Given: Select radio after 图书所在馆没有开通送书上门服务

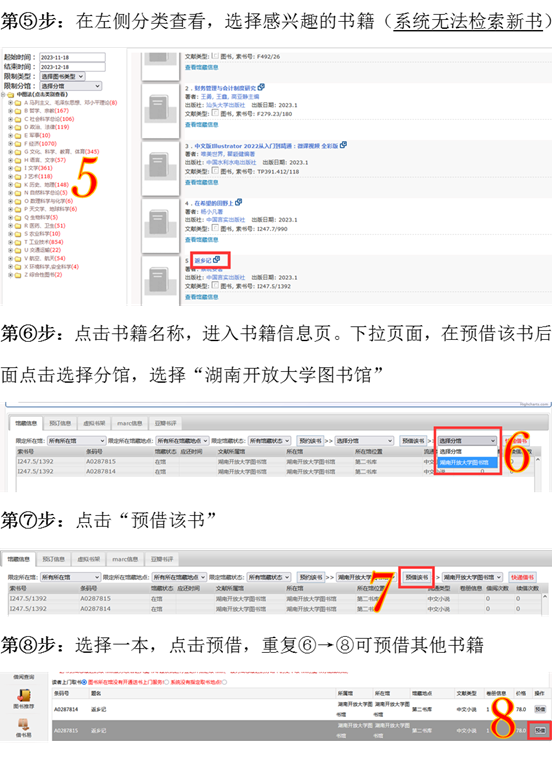Looking at the screenshot, I should [167, 682].
